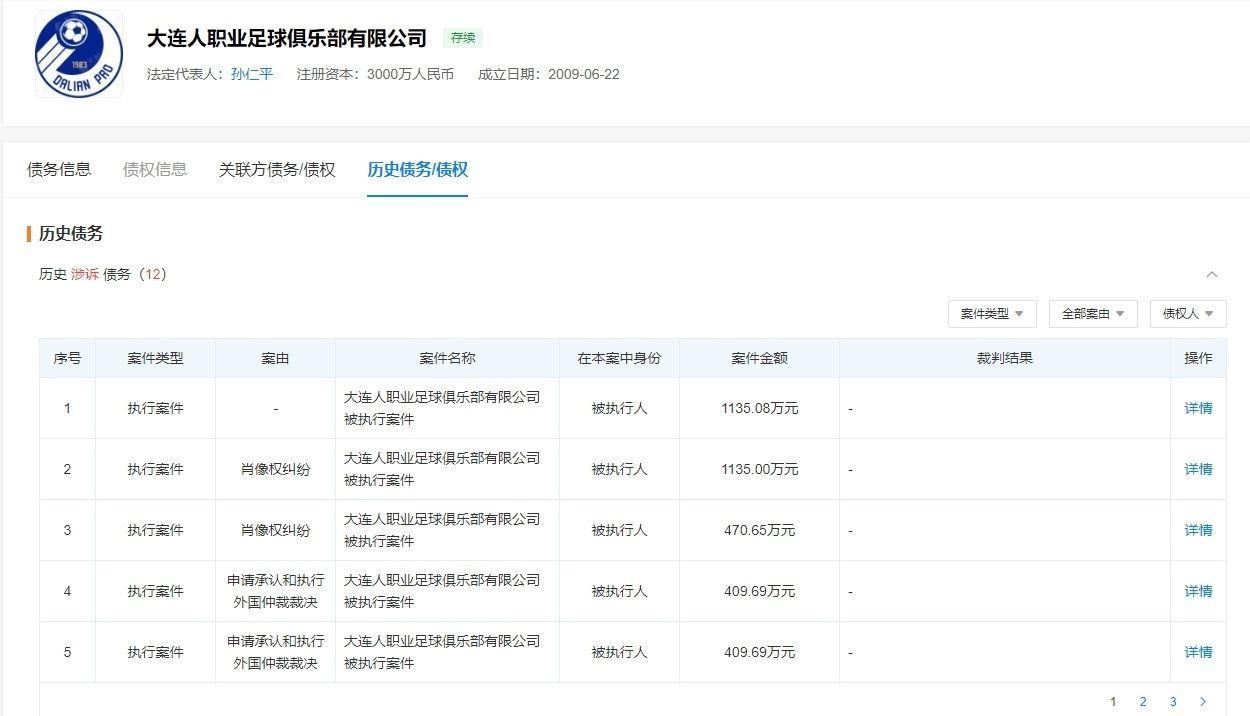Open legal representative 孙仁平 link
This screenshot has height=716, width=1250.
[x=252, y=74]
